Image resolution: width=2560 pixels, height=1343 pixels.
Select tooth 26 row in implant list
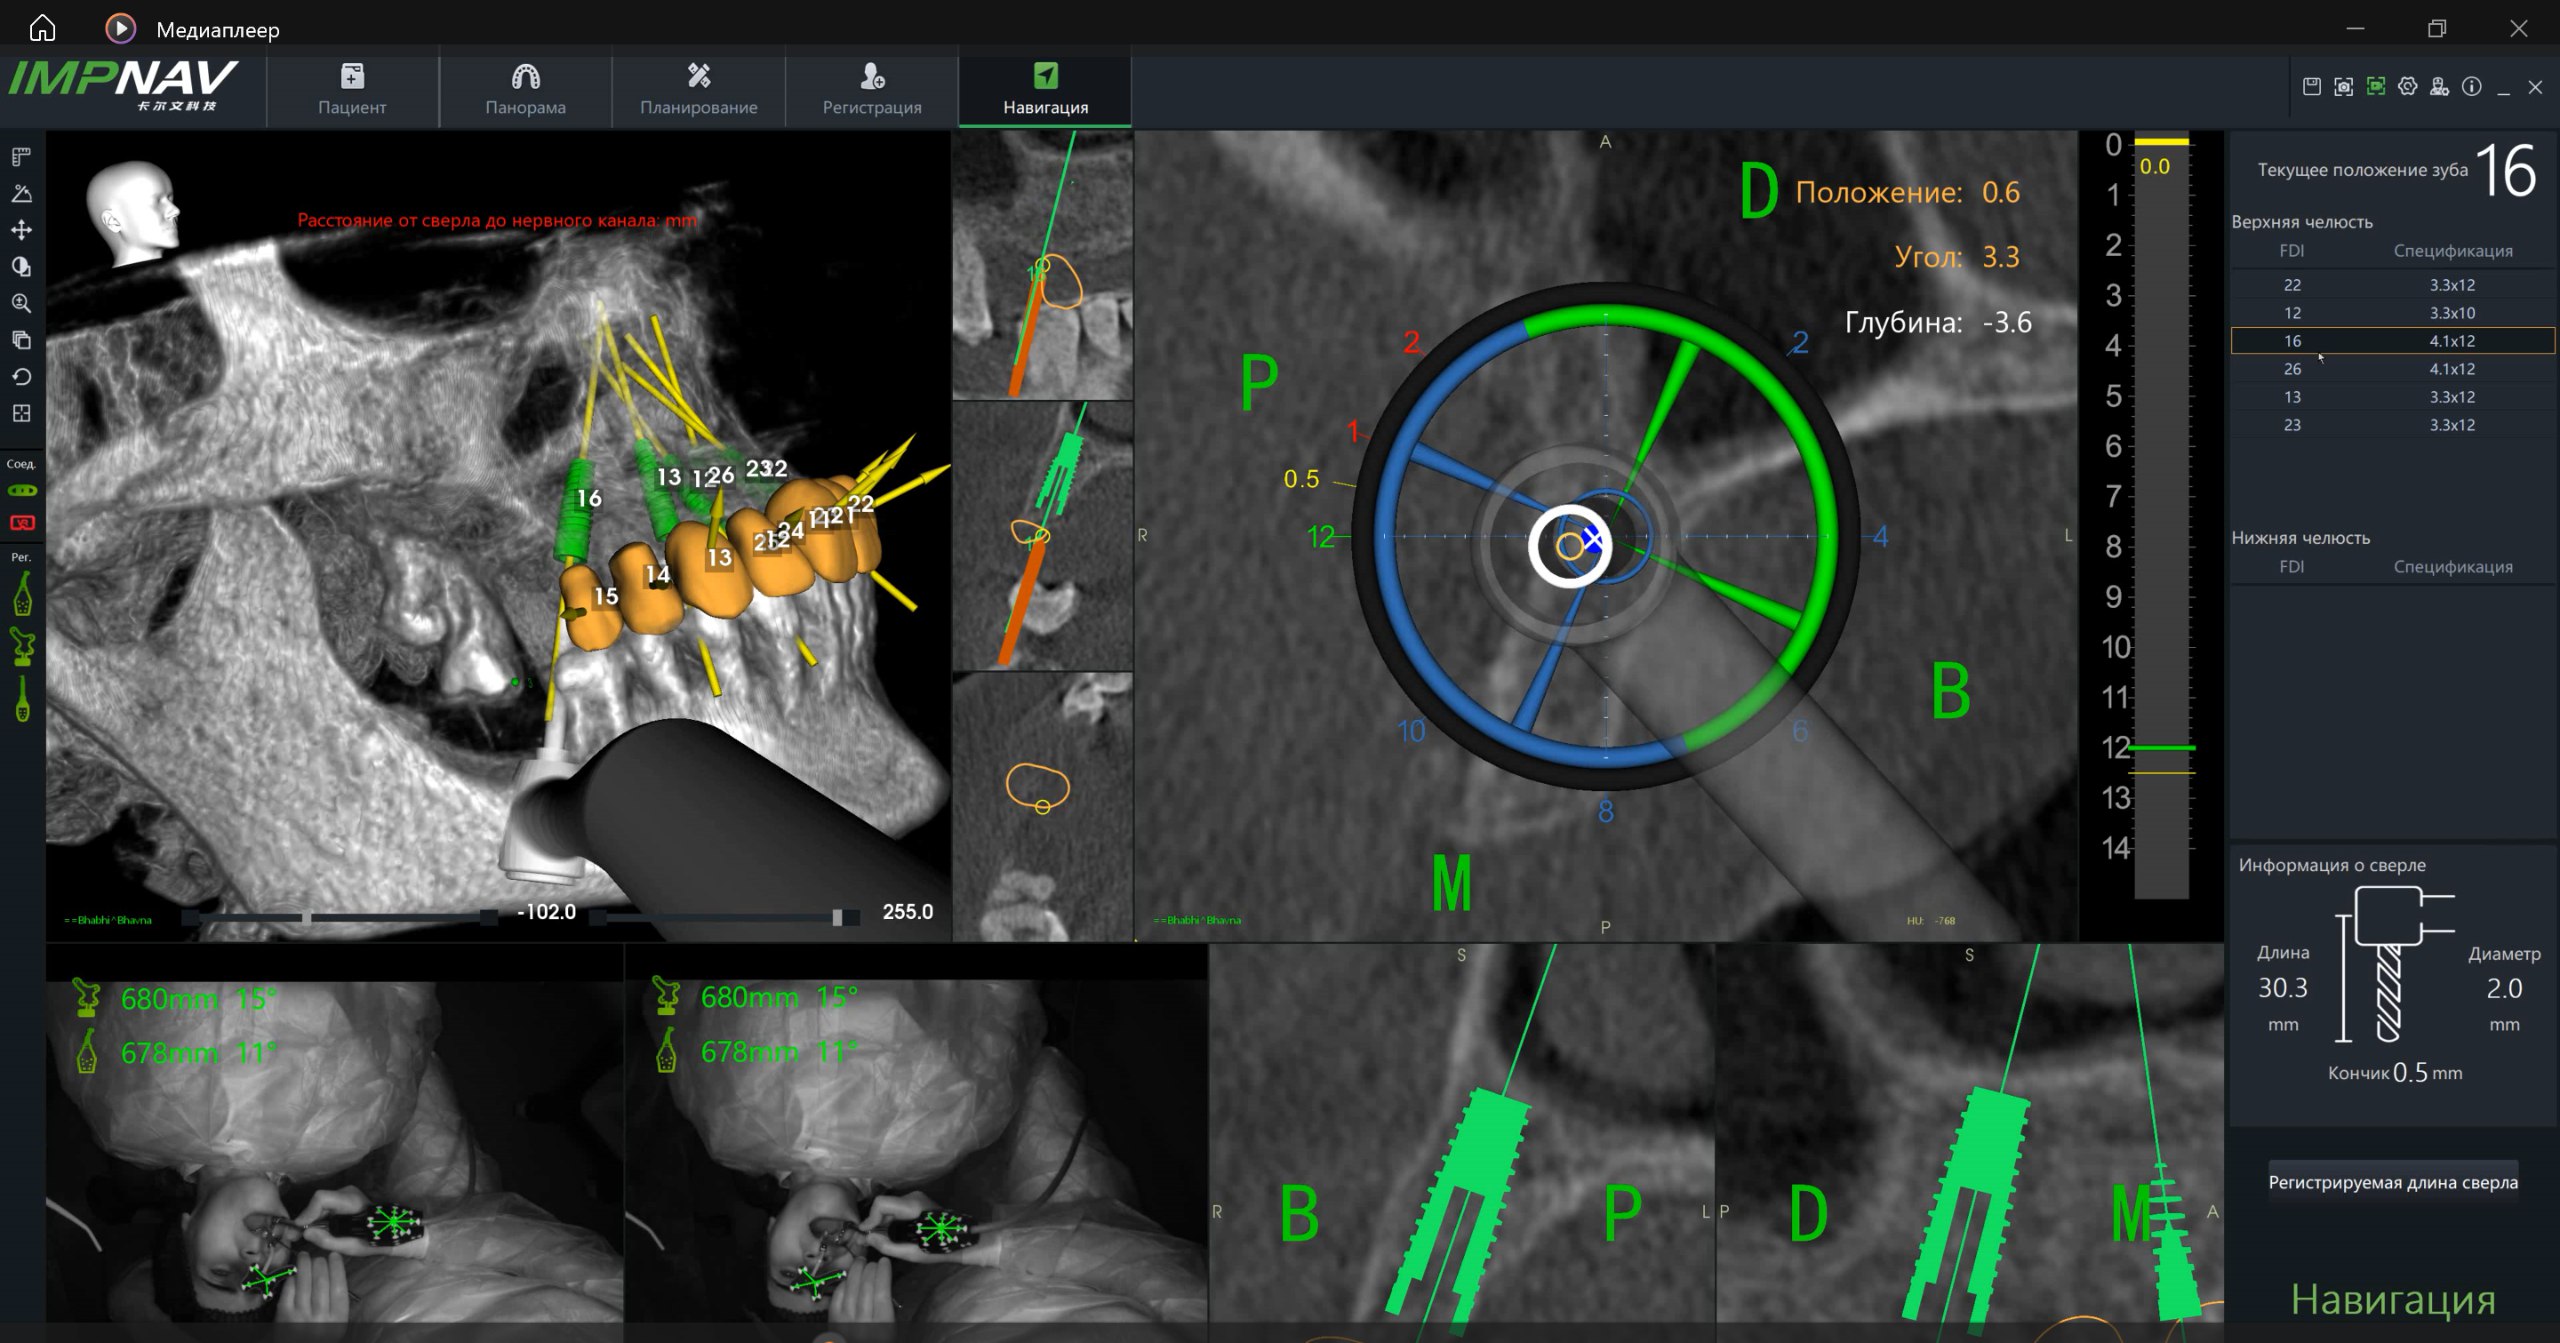[x=2392, y=369]
